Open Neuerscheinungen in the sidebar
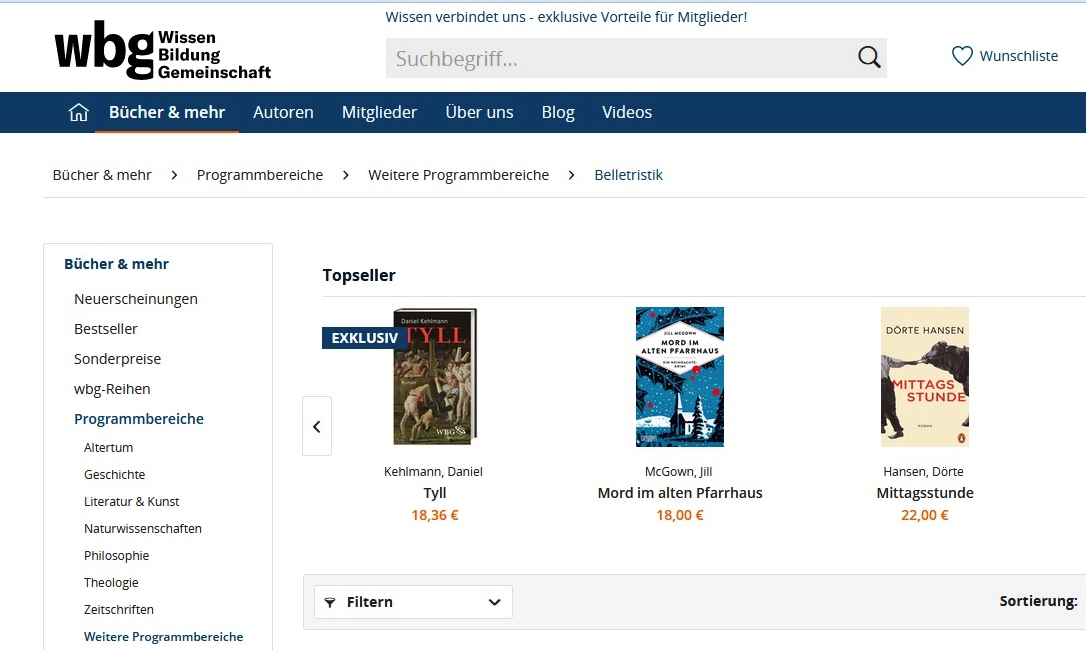Screen dimensions: 1086x650 tap(136, 299)
